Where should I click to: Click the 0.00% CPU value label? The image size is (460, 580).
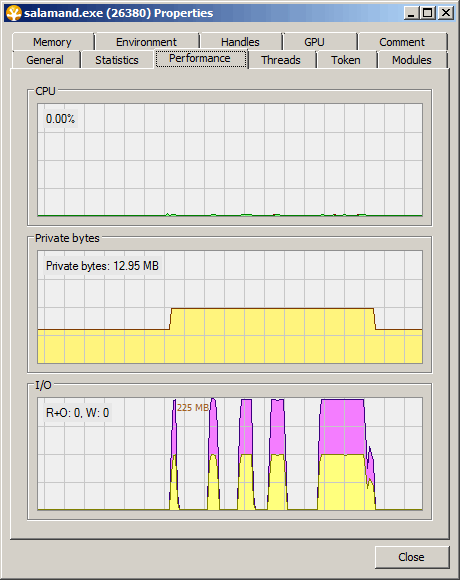tap(60, 119)
